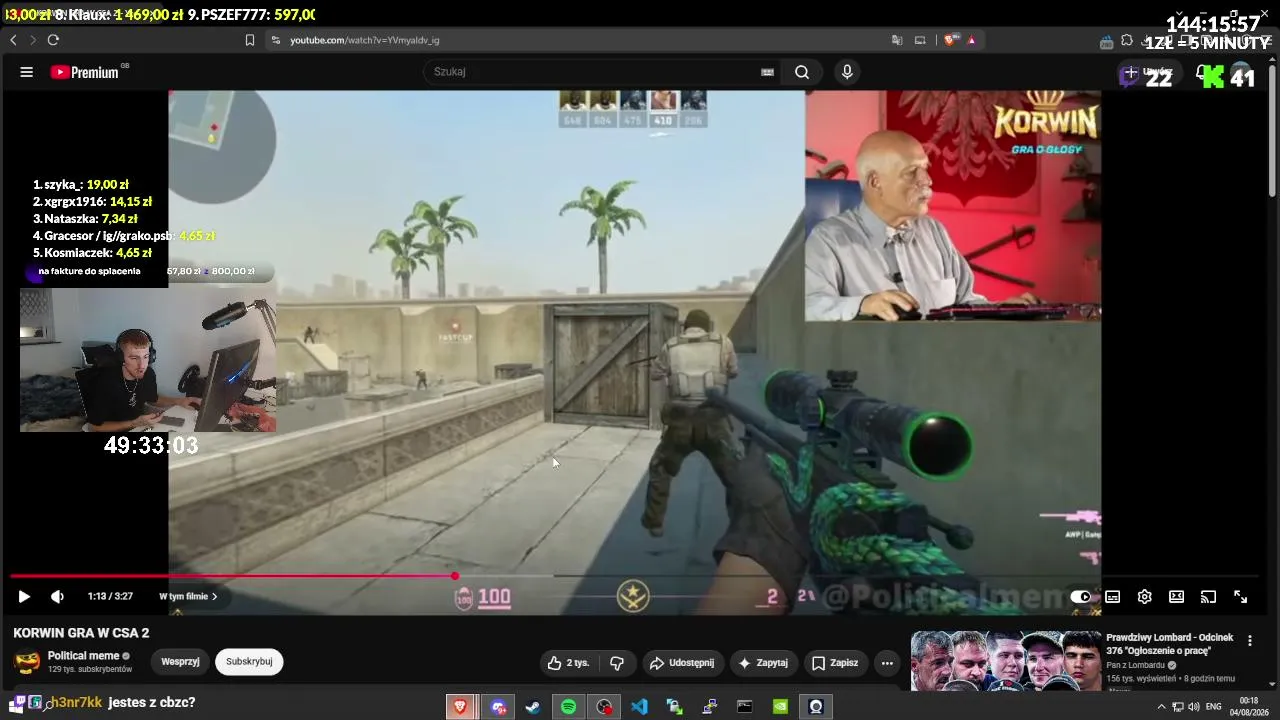Screen dimensions: 1280x720
Task: Open the Political meme channel avatar
Action: pos(27,662)
